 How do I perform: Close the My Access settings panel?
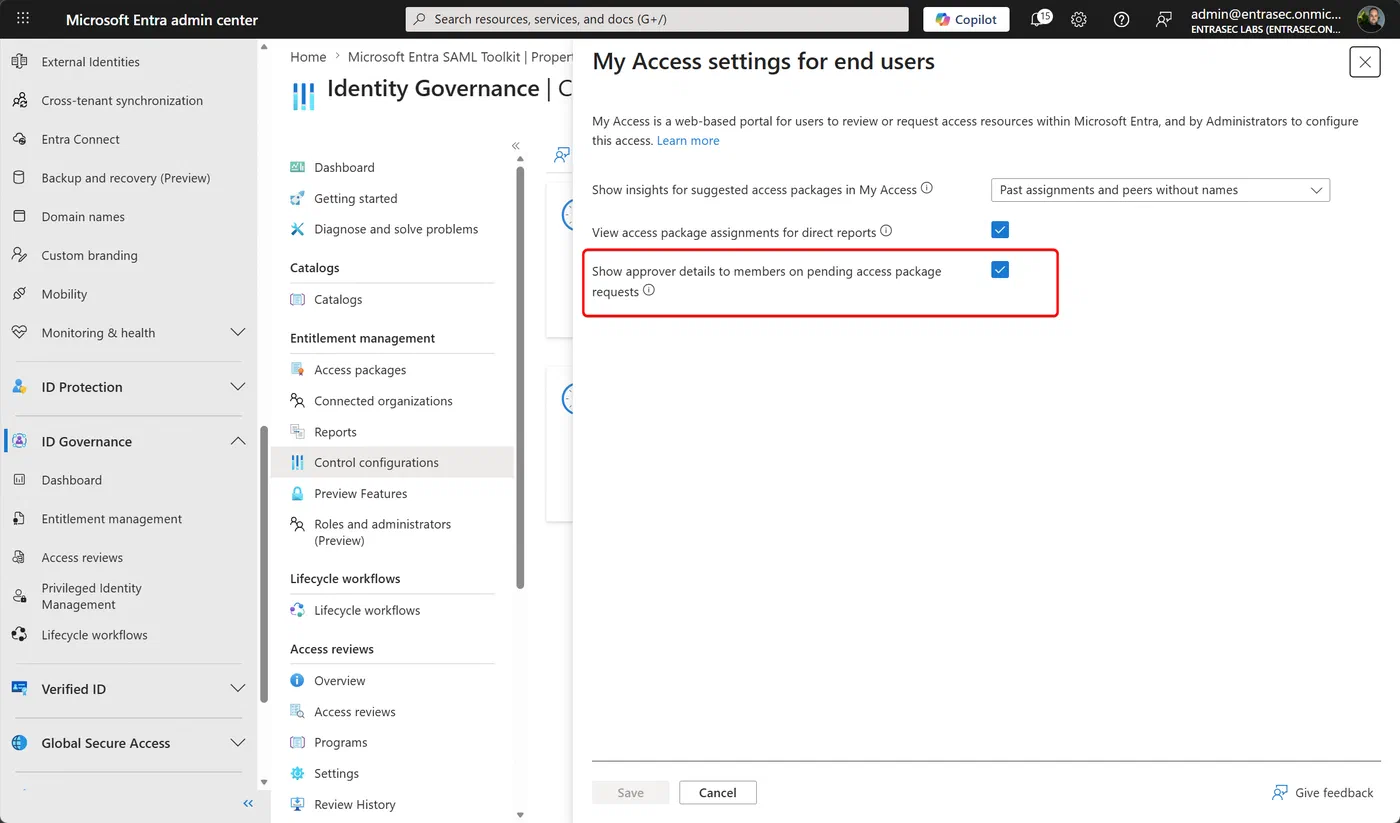[x=1365, y=62]
